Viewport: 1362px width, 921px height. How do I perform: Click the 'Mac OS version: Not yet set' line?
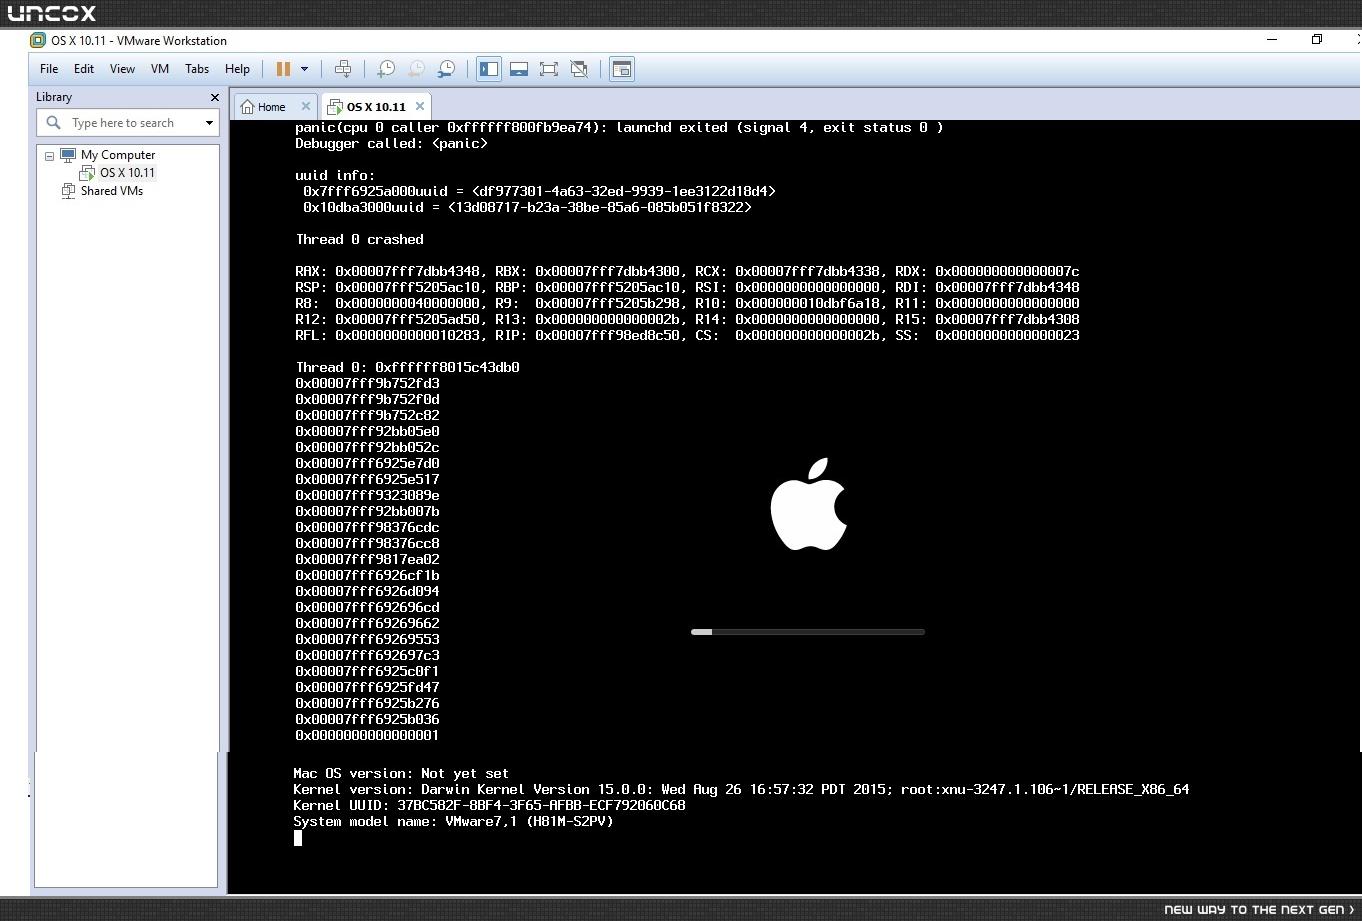(x=401, y=773)
